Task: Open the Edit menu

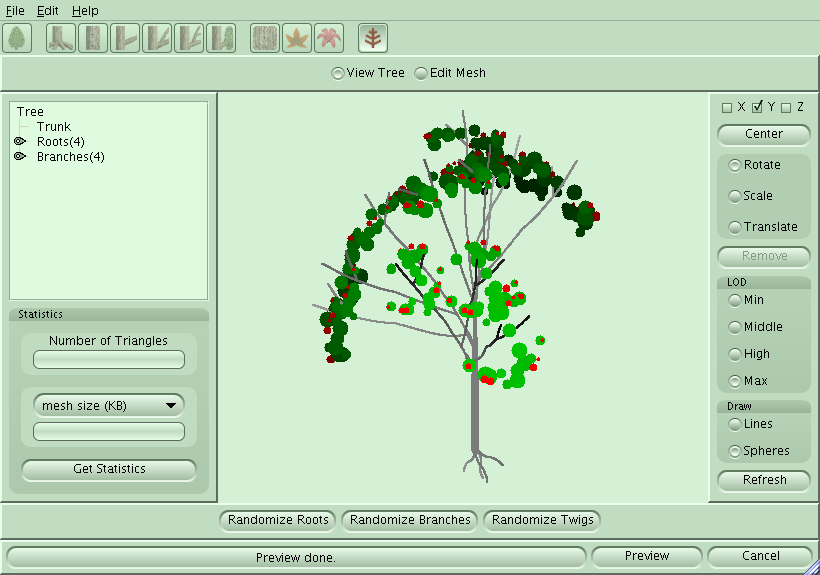Action: (48, 10)
